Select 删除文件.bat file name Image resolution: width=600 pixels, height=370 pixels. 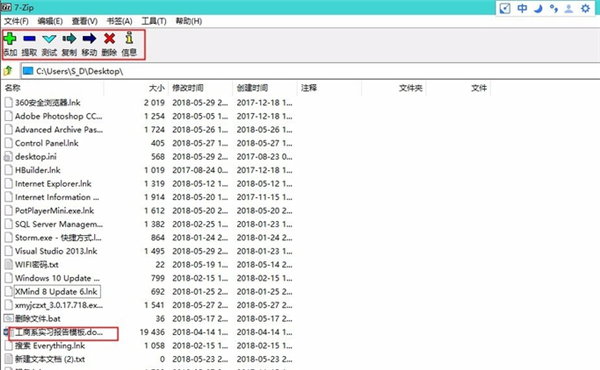pyautogui.click(x=38, y=318)
